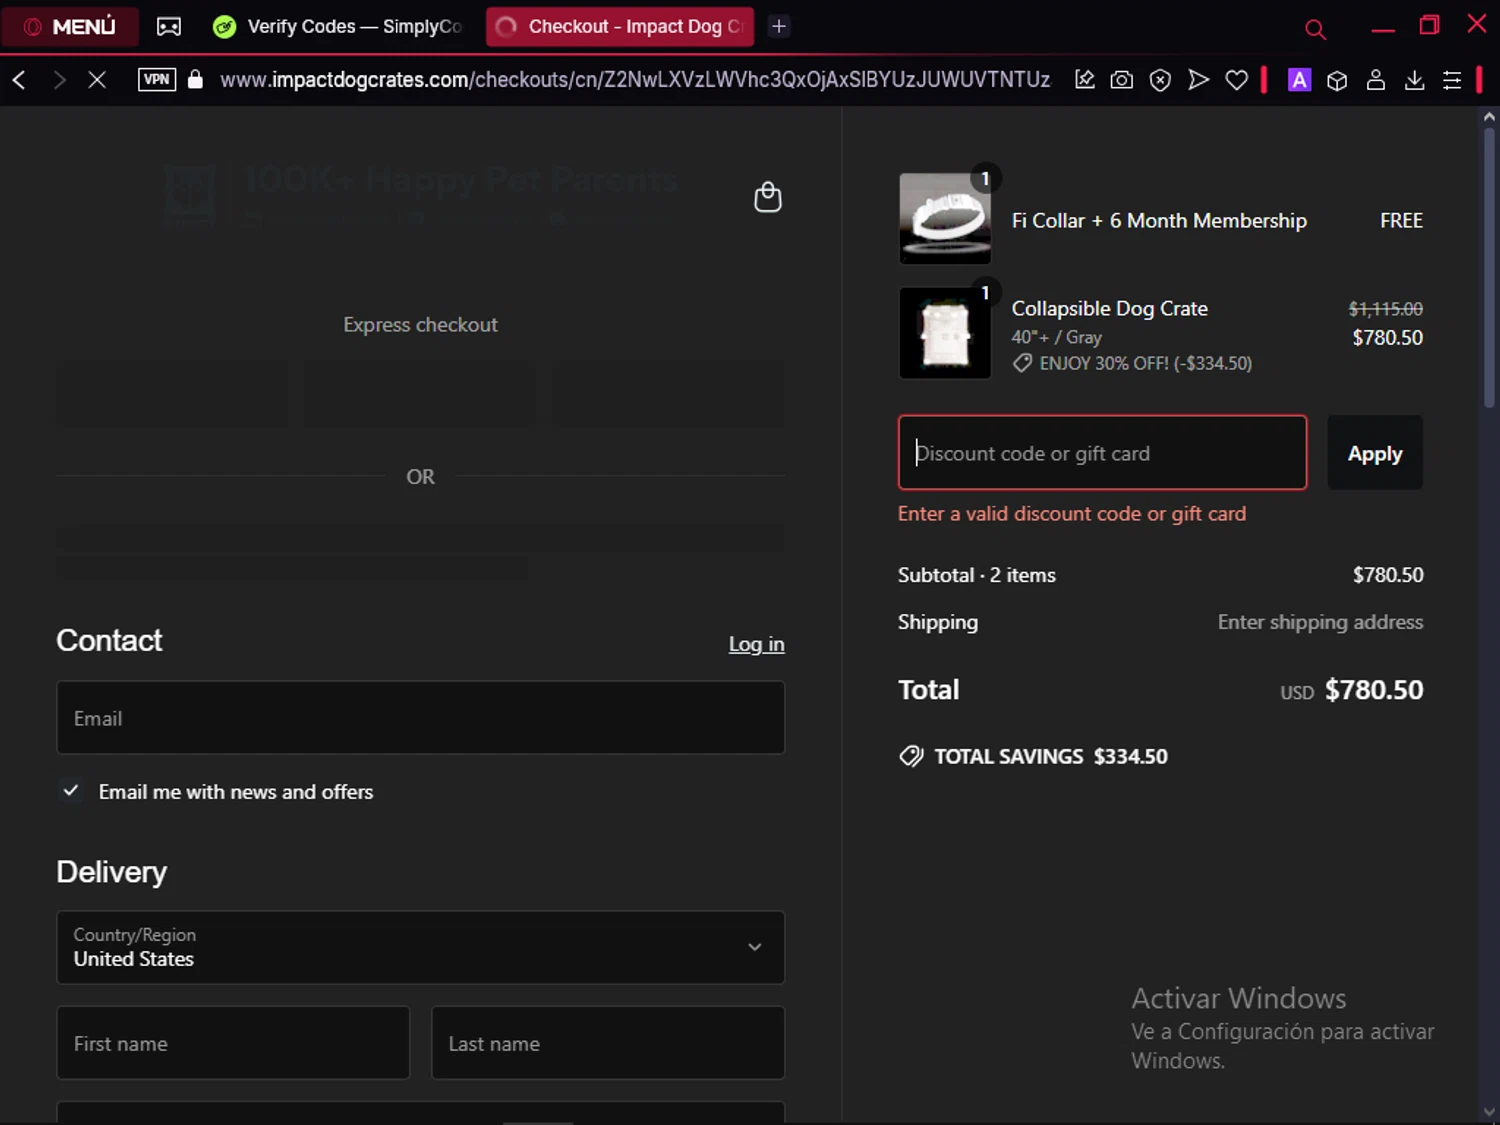The width and height of the screenshot is (1500, 1125).
Task: Click the Enter a valid discount code error
Action: coord(1072,513)
